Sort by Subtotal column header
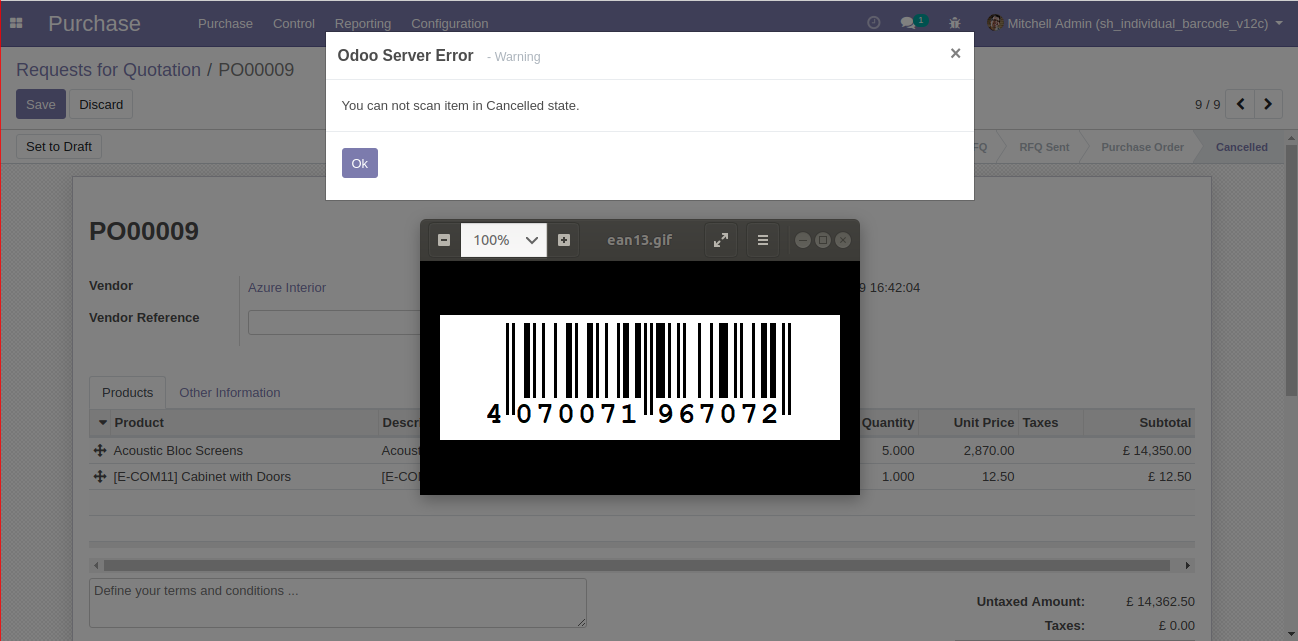1298x641 pixels. [x=1165, y=423]
